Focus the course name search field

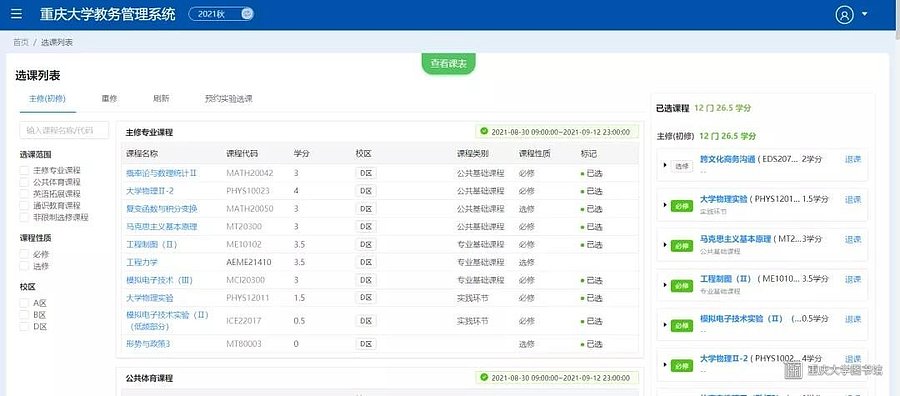(x=64, y=130)
